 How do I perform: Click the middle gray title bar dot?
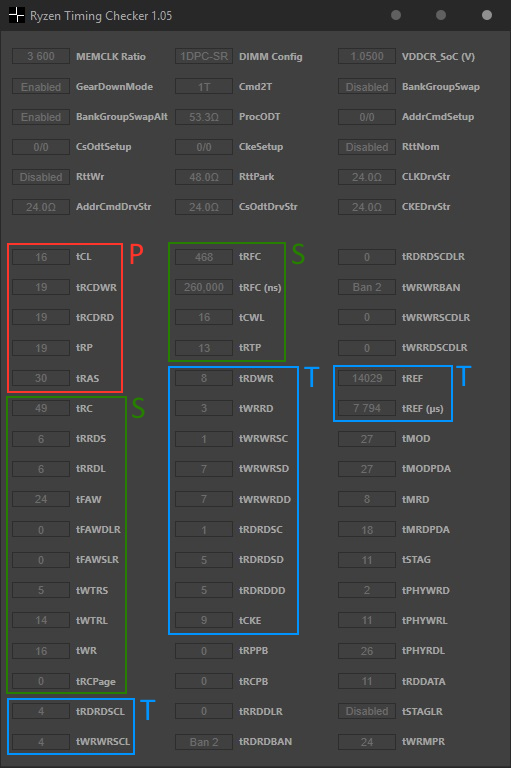coord(441,15)
